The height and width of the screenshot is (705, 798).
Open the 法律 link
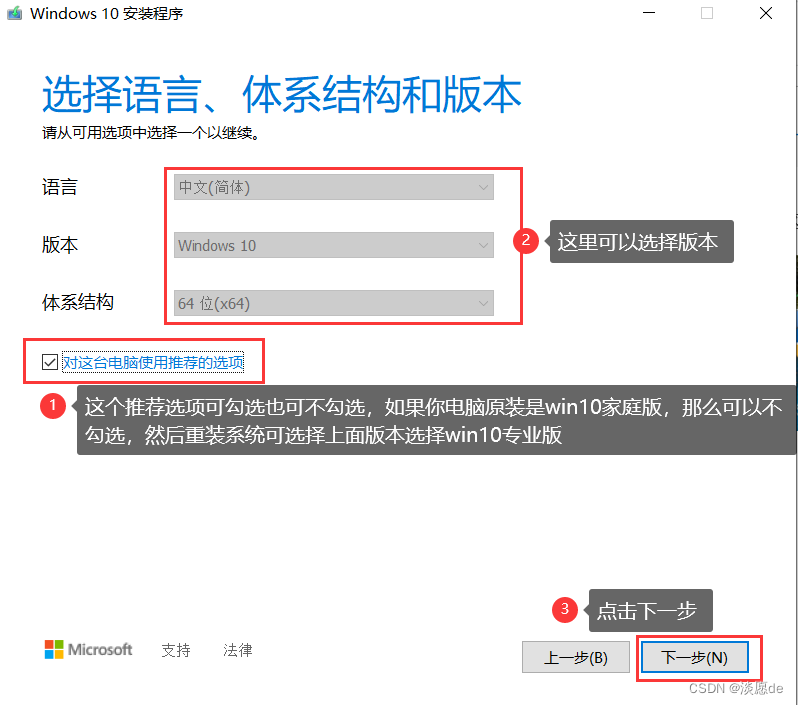click(x=238, y=650)
